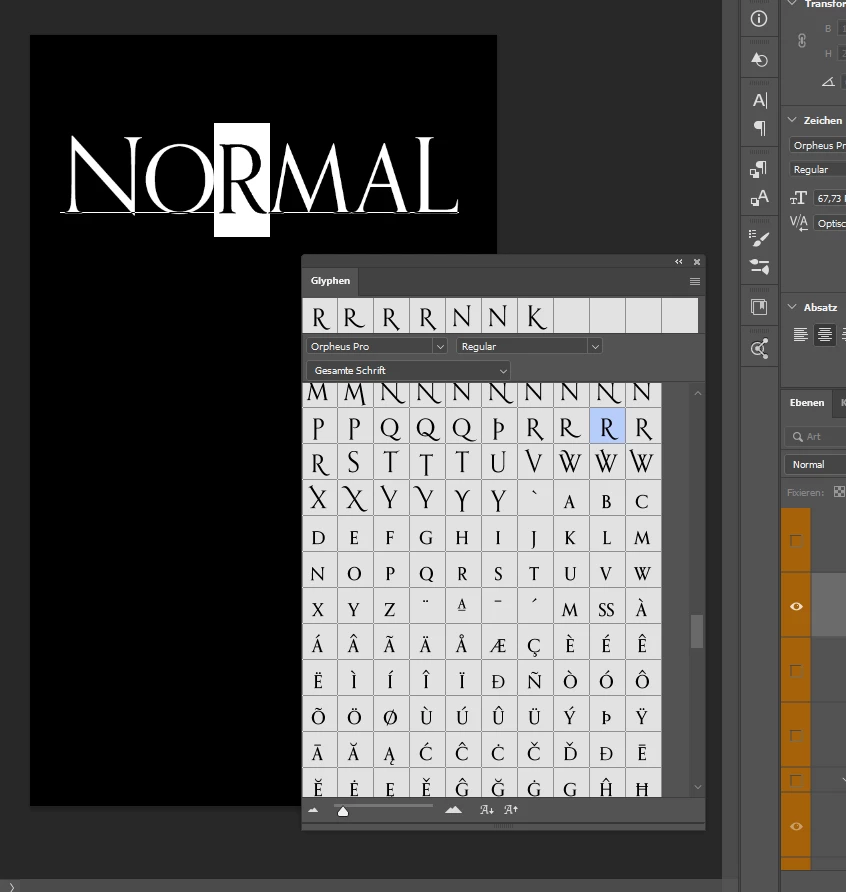The image size is (846, 892).
Task: Click the Orpheus Pro font field in Zeichen
Action: 817,146
